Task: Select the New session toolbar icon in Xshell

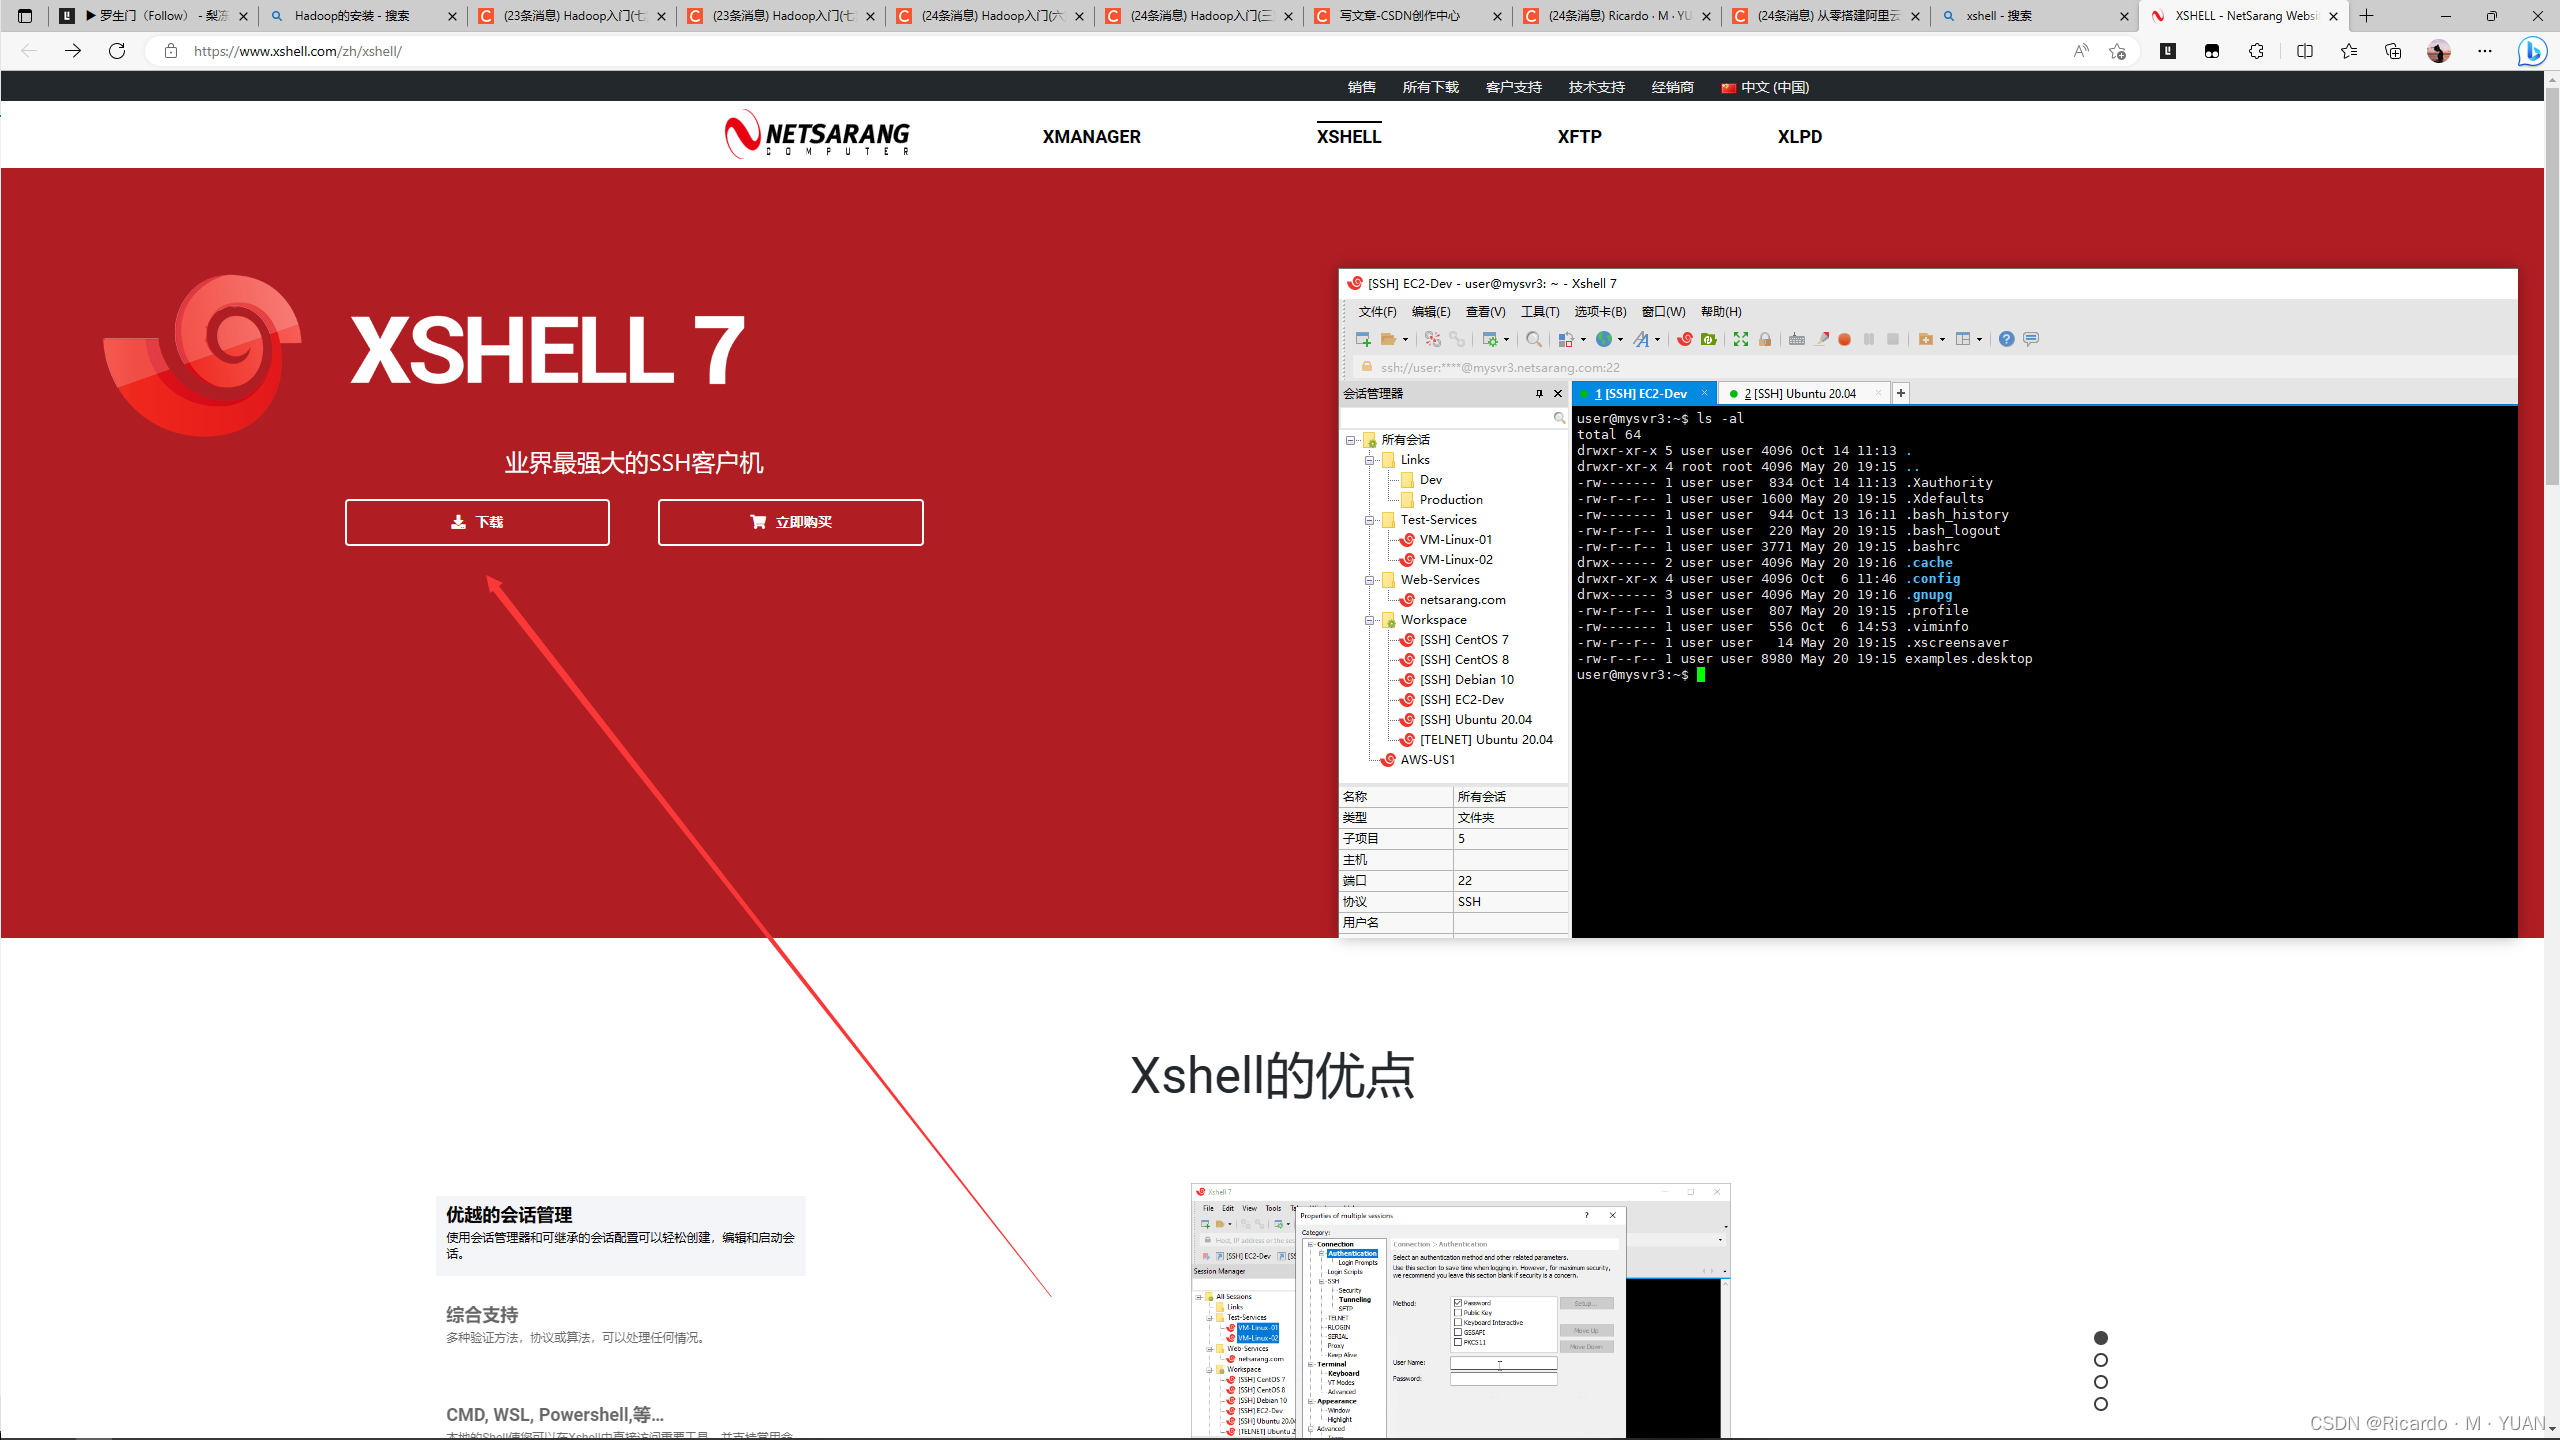Action: tap(1362, 340)
